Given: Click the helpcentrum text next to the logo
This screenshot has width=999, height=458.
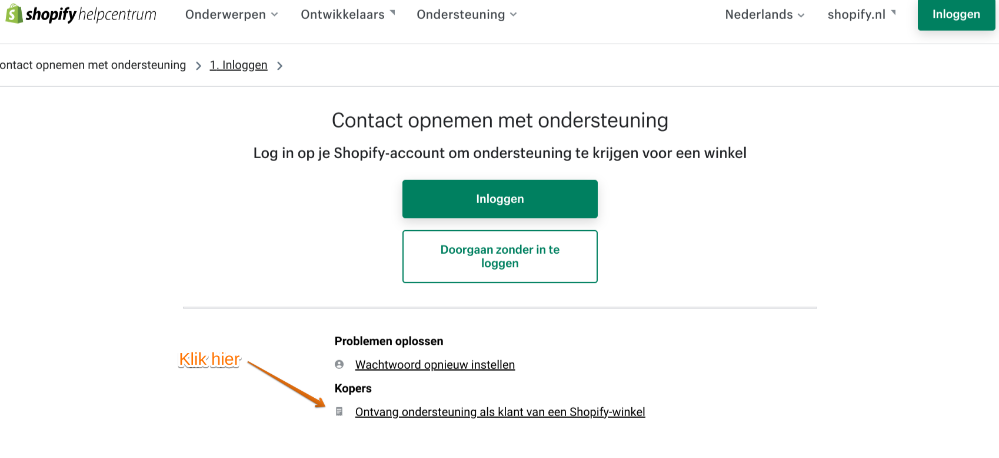Looking at the screenshot, I should [x=120, y=14].
